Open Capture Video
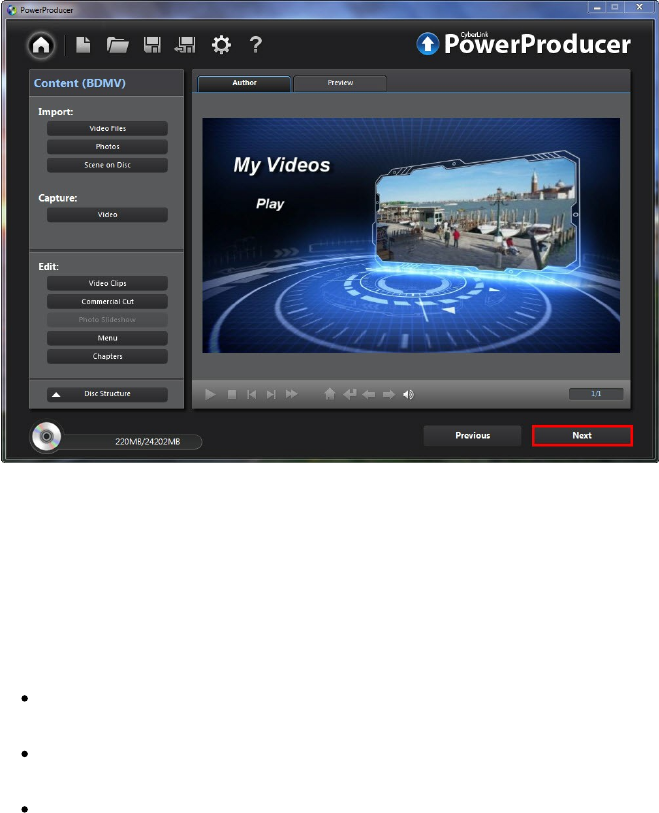Image resolution: width=659 pixels, height=813 pixels. pos(107,215)
